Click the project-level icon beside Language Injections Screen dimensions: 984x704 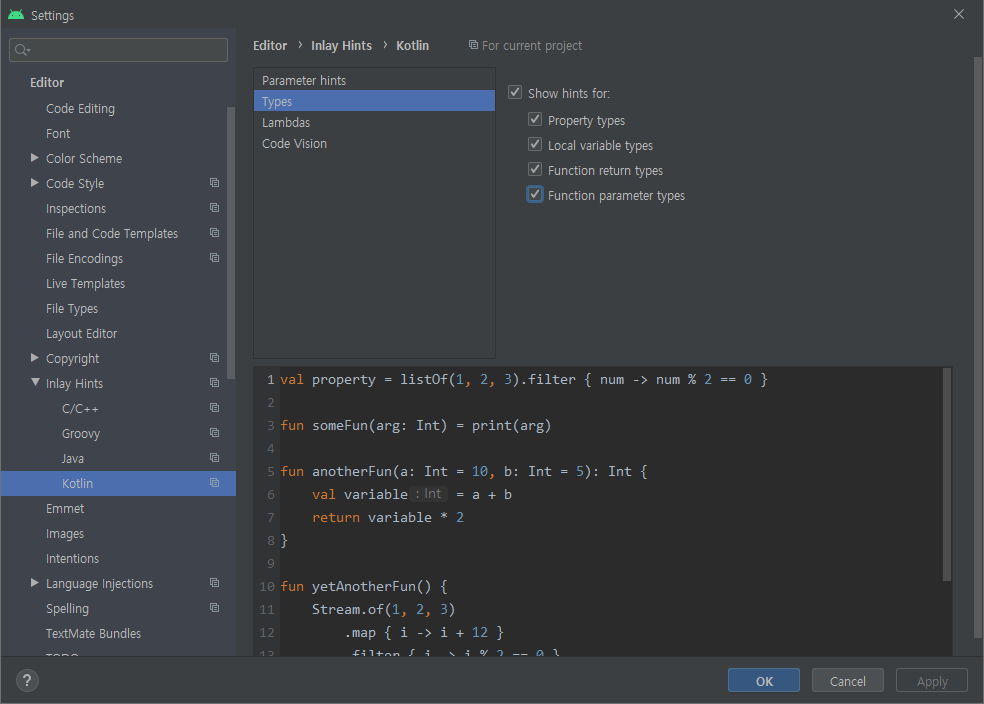coord(214,583)
